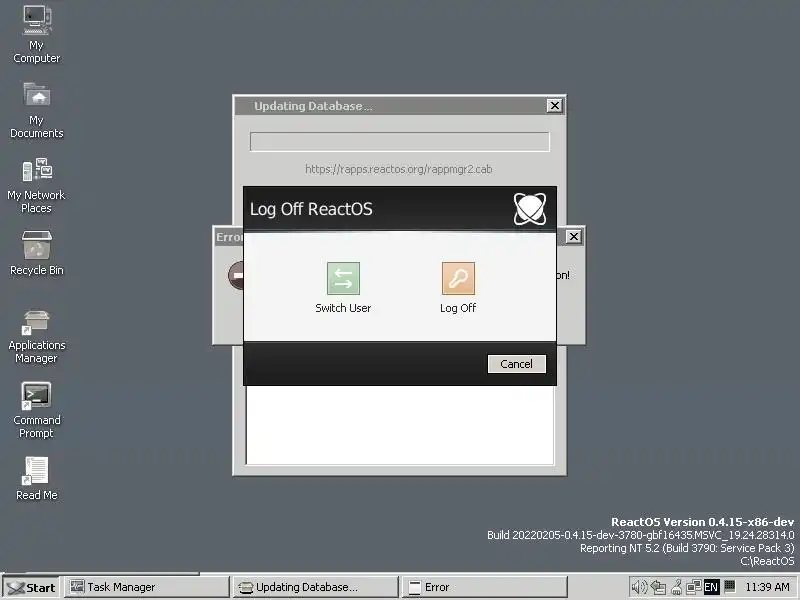Click the Log Off text label
Screen dimensions: 800x600
coord(458,308)
